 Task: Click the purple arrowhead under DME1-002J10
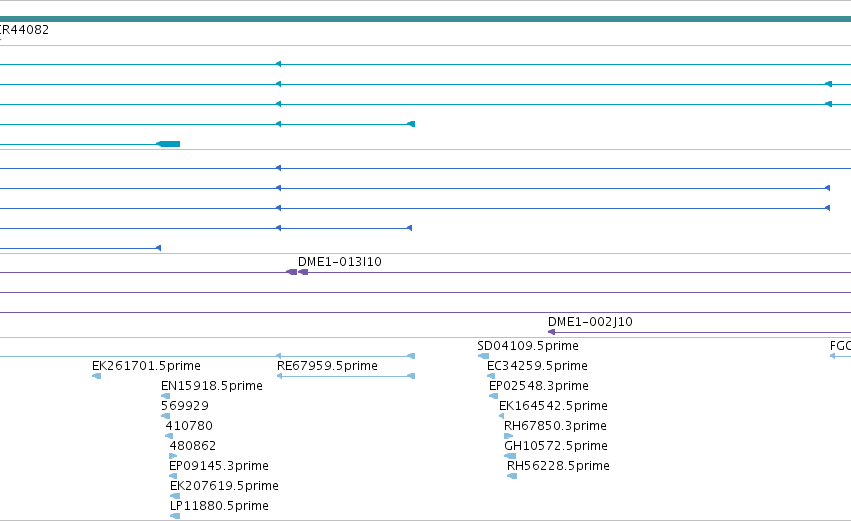(551, 332)
